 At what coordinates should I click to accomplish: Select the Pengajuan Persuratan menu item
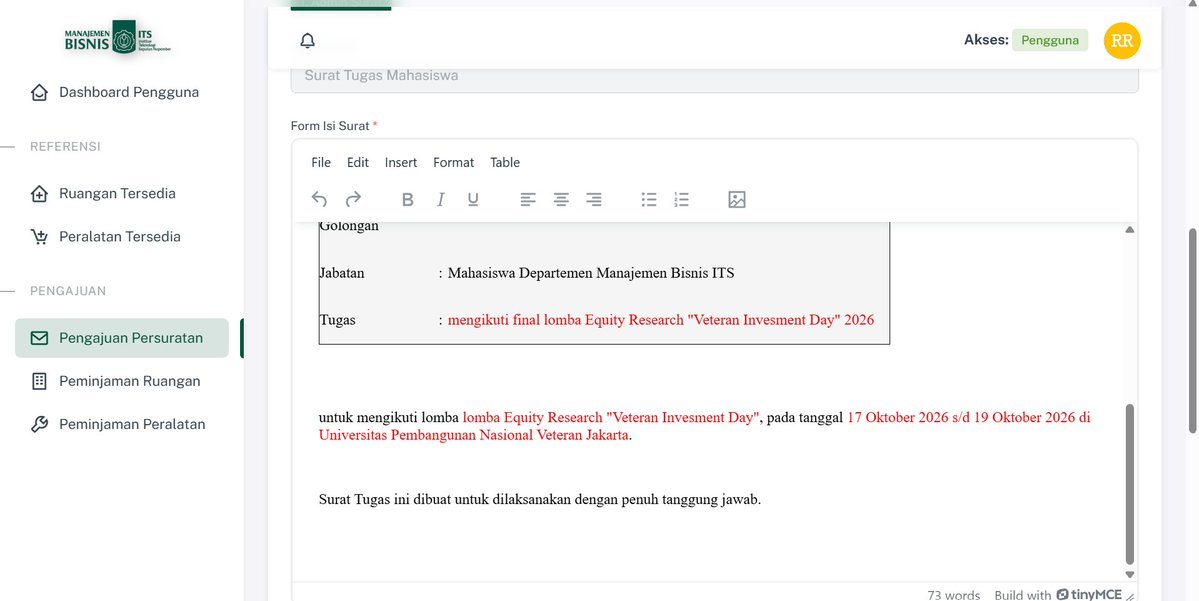pyautogui.click(x=122, y=338)
